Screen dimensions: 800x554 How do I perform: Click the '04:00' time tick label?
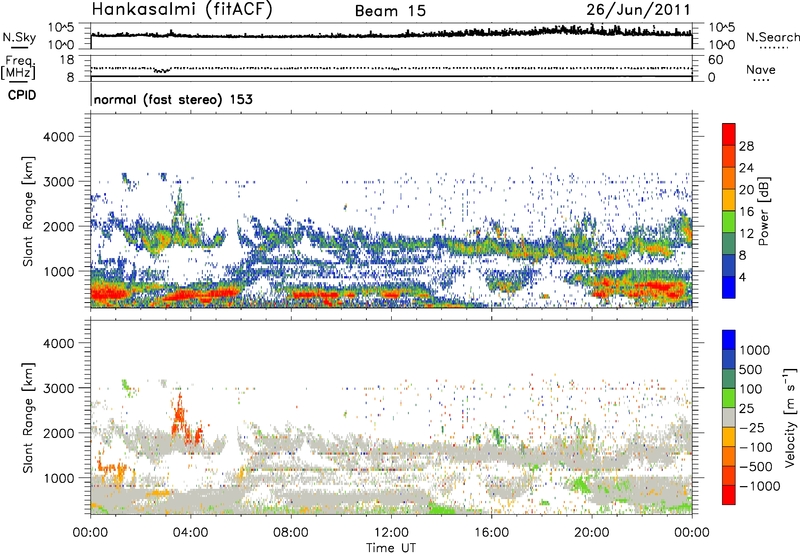pos(190,533)
